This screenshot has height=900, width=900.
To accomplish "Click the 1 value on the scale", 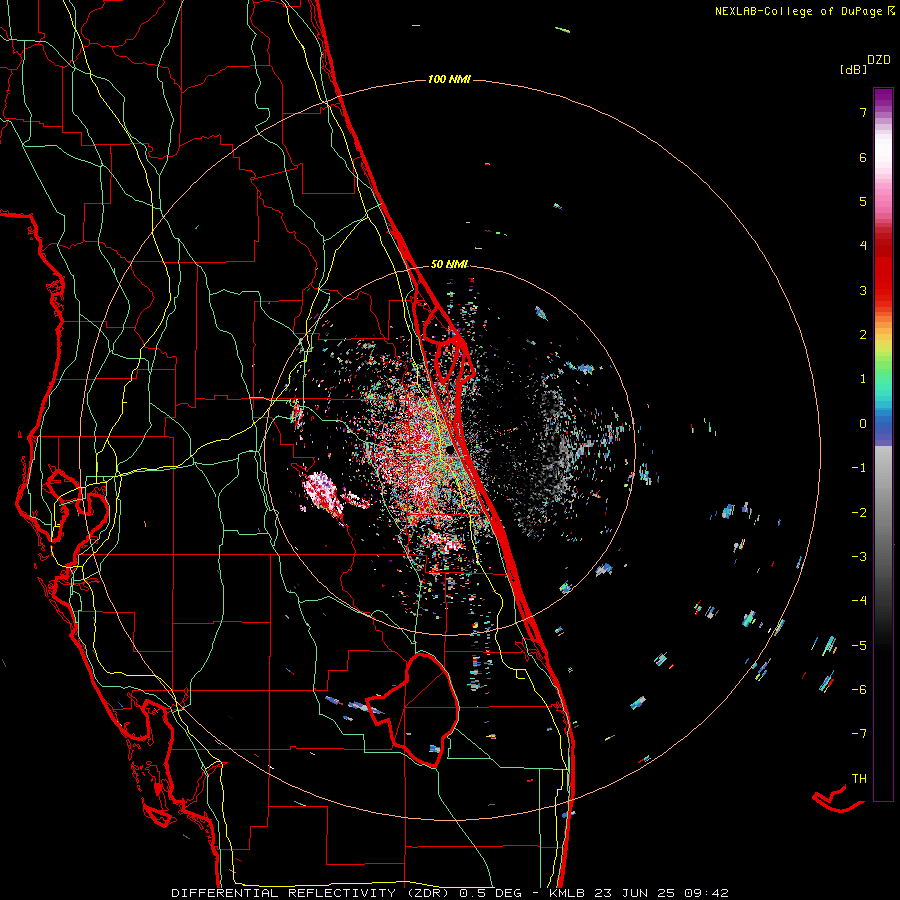I will click(x=863, y=378).
